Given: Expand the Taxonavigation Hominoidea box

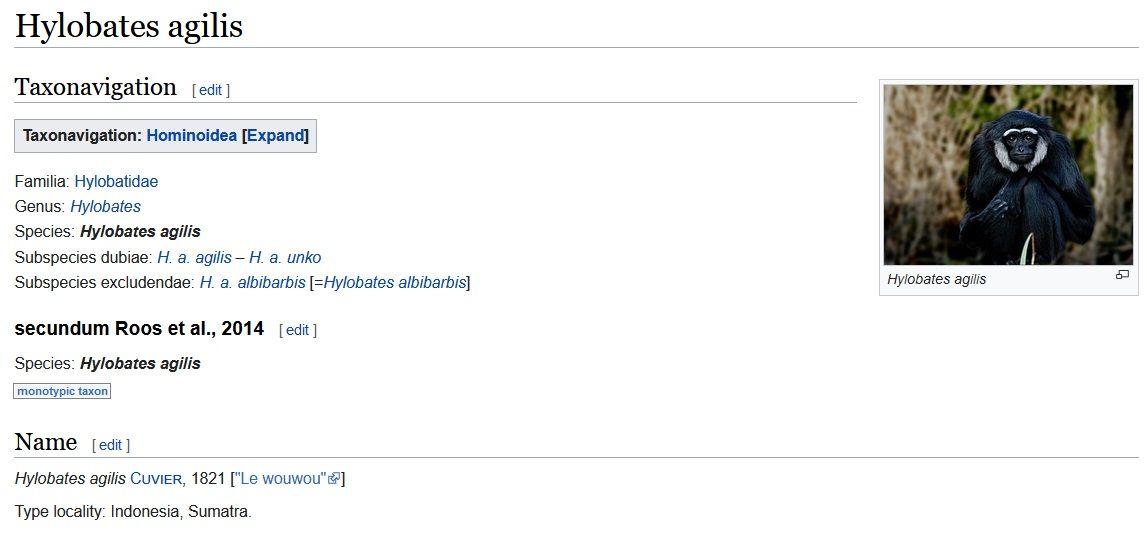Looking at the screenshot, I should [x=277, y=135].
